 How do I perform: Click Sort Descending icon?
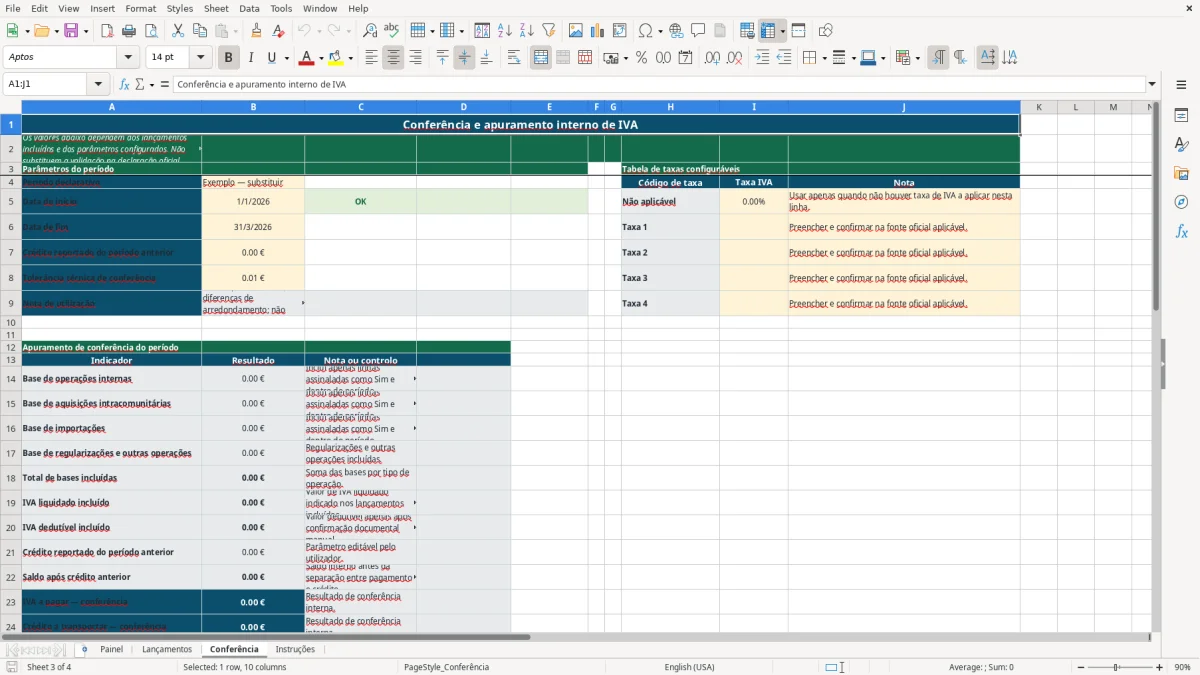[x=526, y=31]
